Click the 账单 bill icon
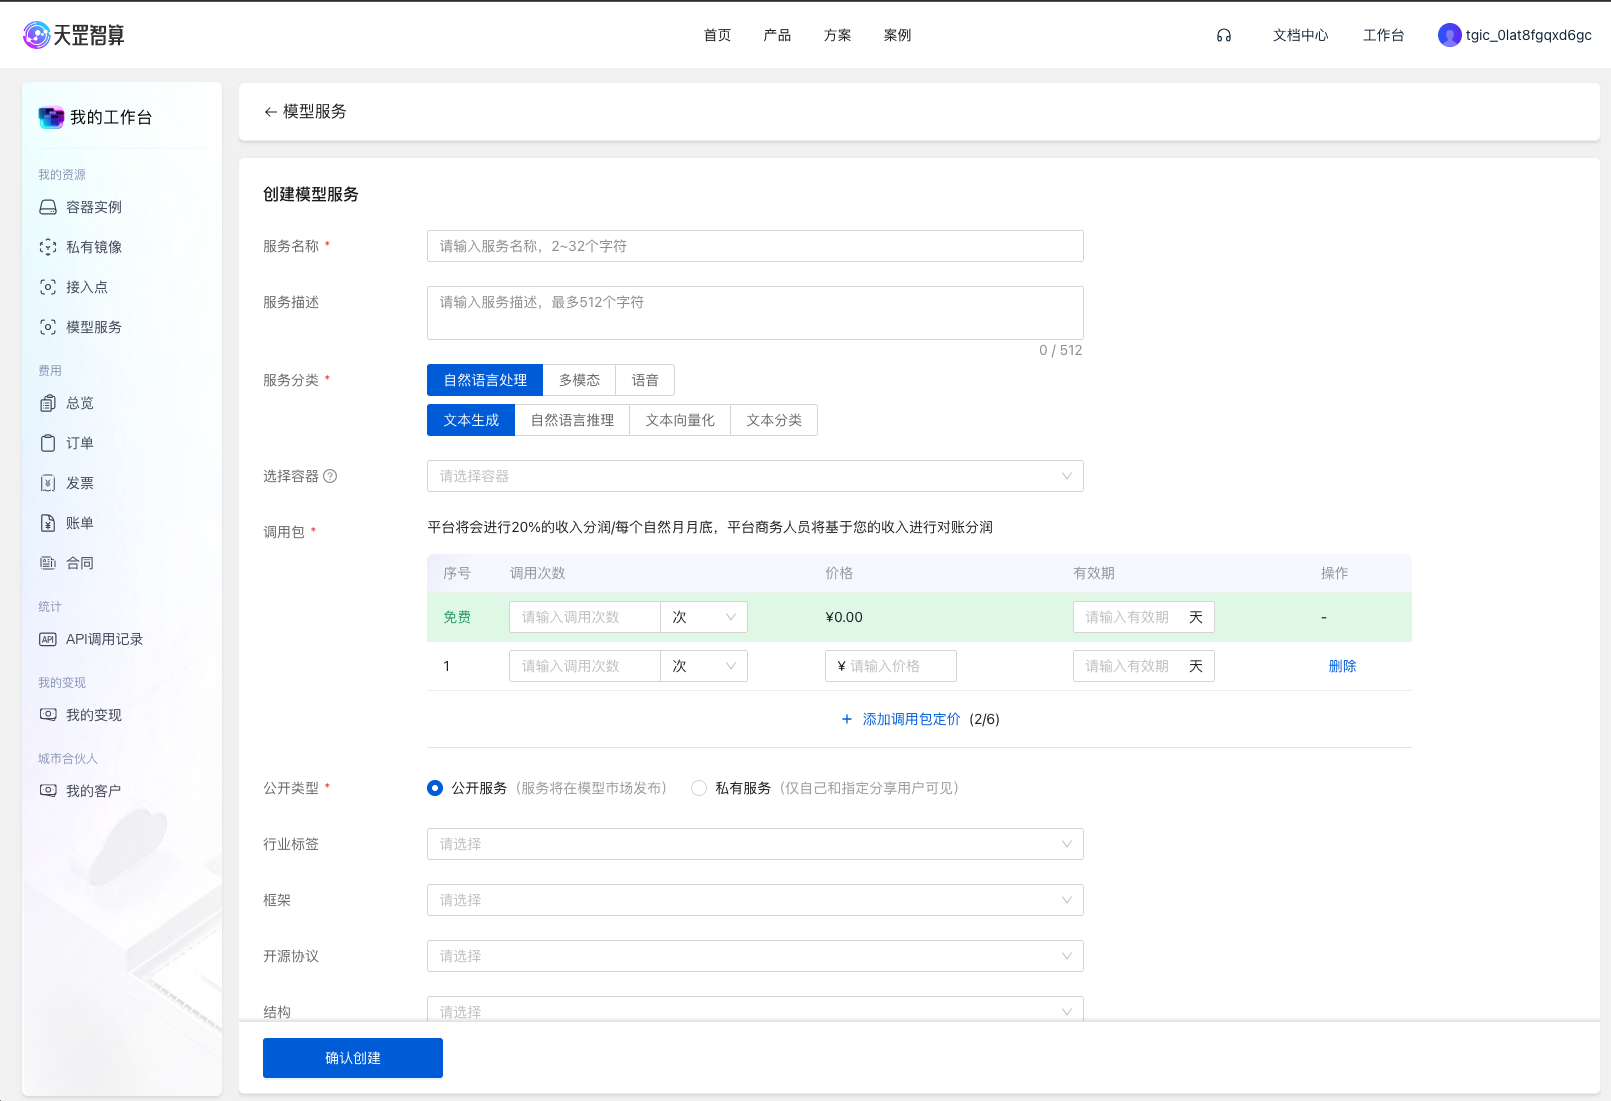 (48, 523)
